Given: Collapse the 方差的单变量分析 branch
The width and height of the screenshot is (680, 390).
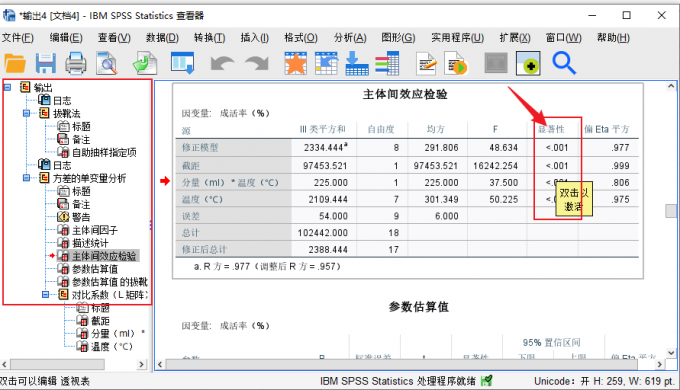Looking at the screenshot, I should click(26, 178).
